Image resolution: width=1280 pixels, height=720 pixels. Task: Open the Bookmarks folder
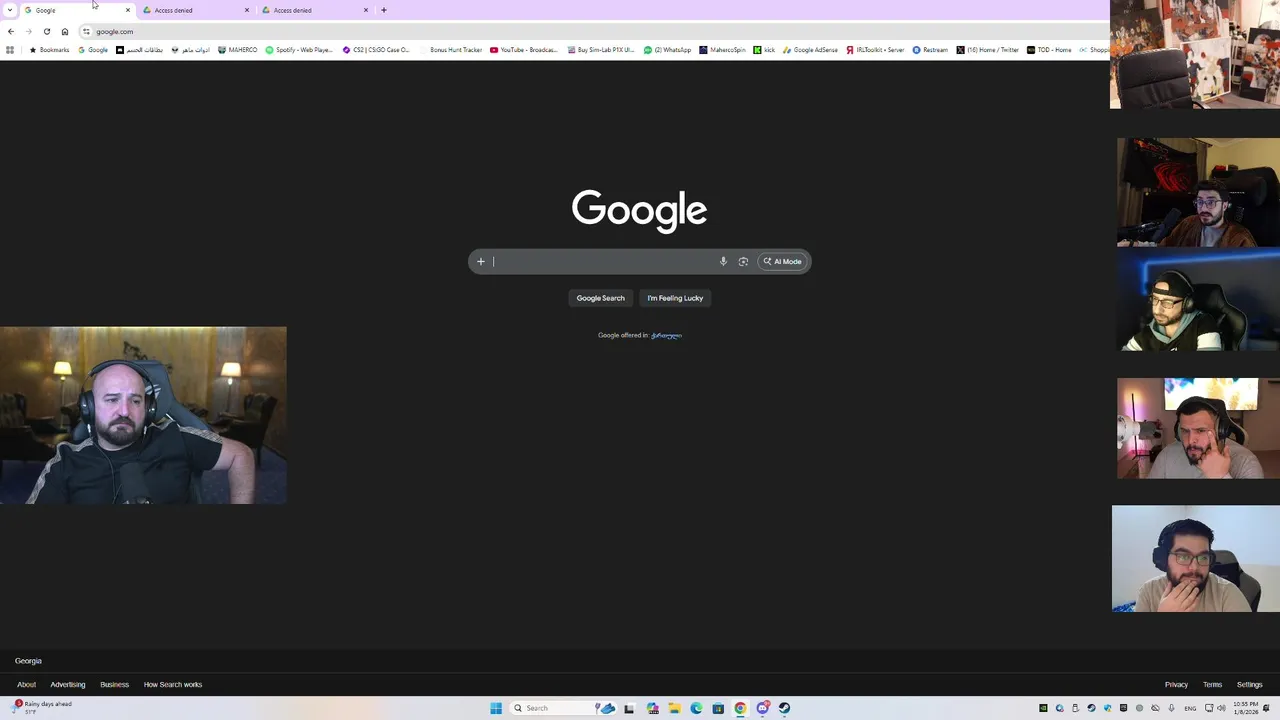pos(49,50)
